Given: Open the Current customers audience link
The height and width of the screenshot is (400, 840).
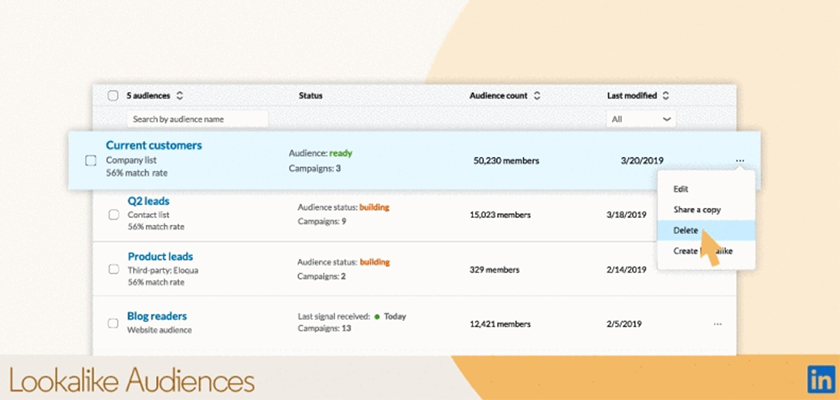Looking at the screenshot, I should click(x=154, y=145).
